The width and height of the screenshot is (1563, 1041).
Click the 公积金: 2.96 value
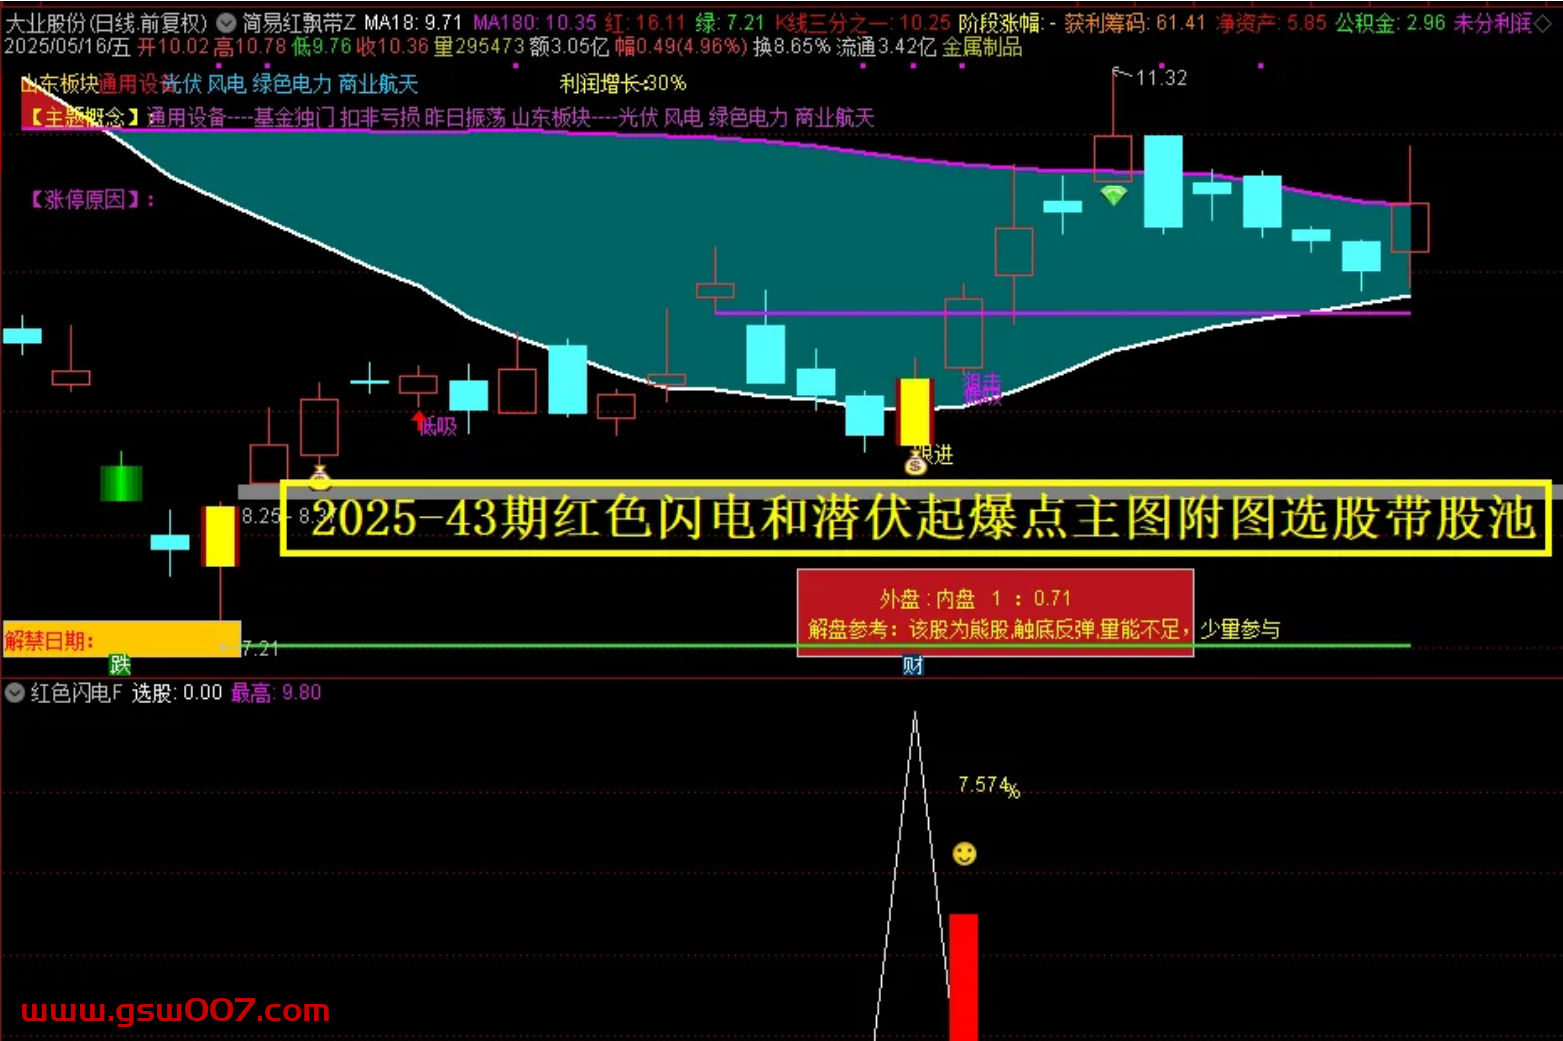point(1390,22)
